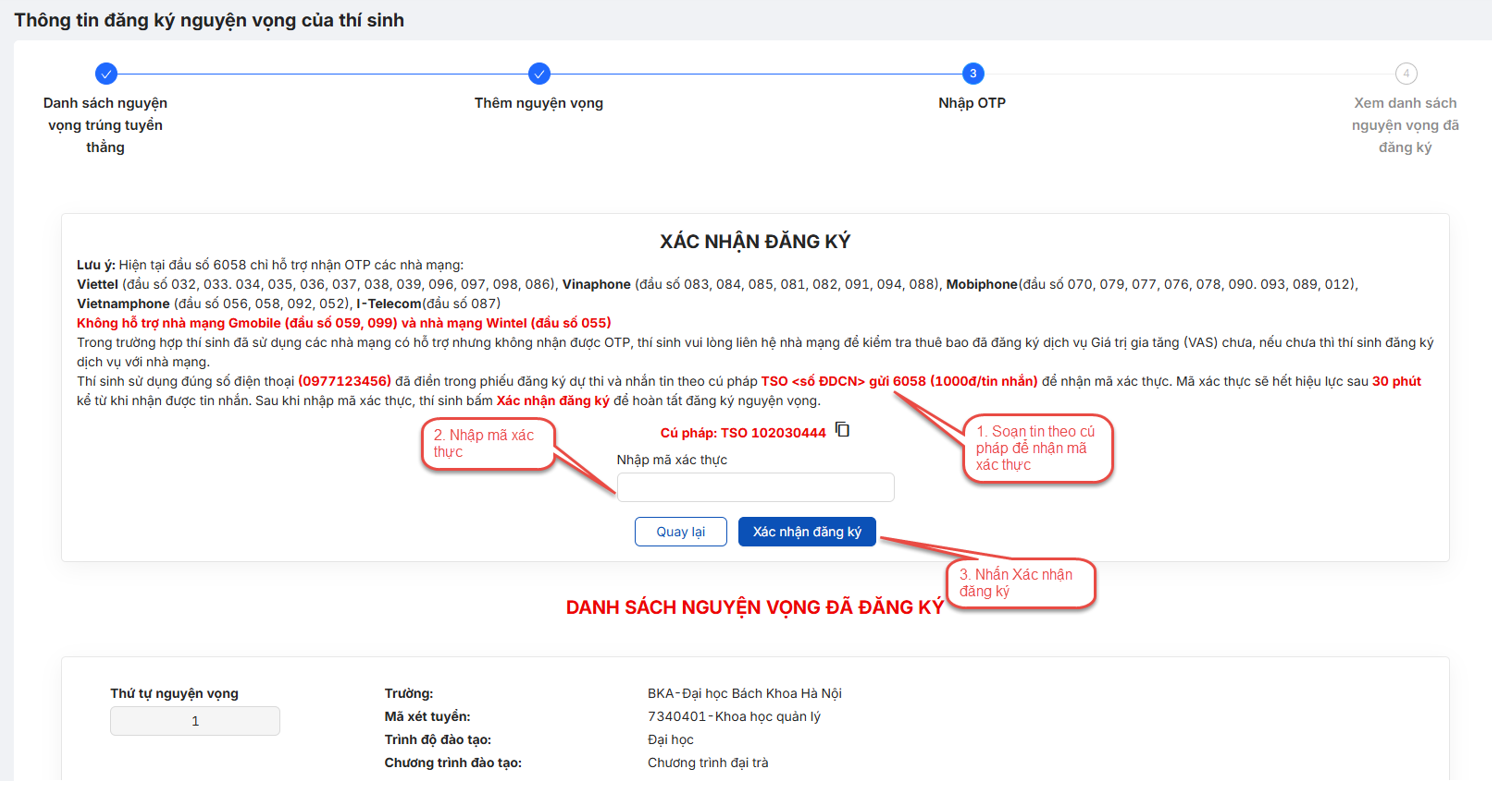Click the 'Nhập mã xác thực' label above input
1492x797 pixels.
[x=672, y=459]
